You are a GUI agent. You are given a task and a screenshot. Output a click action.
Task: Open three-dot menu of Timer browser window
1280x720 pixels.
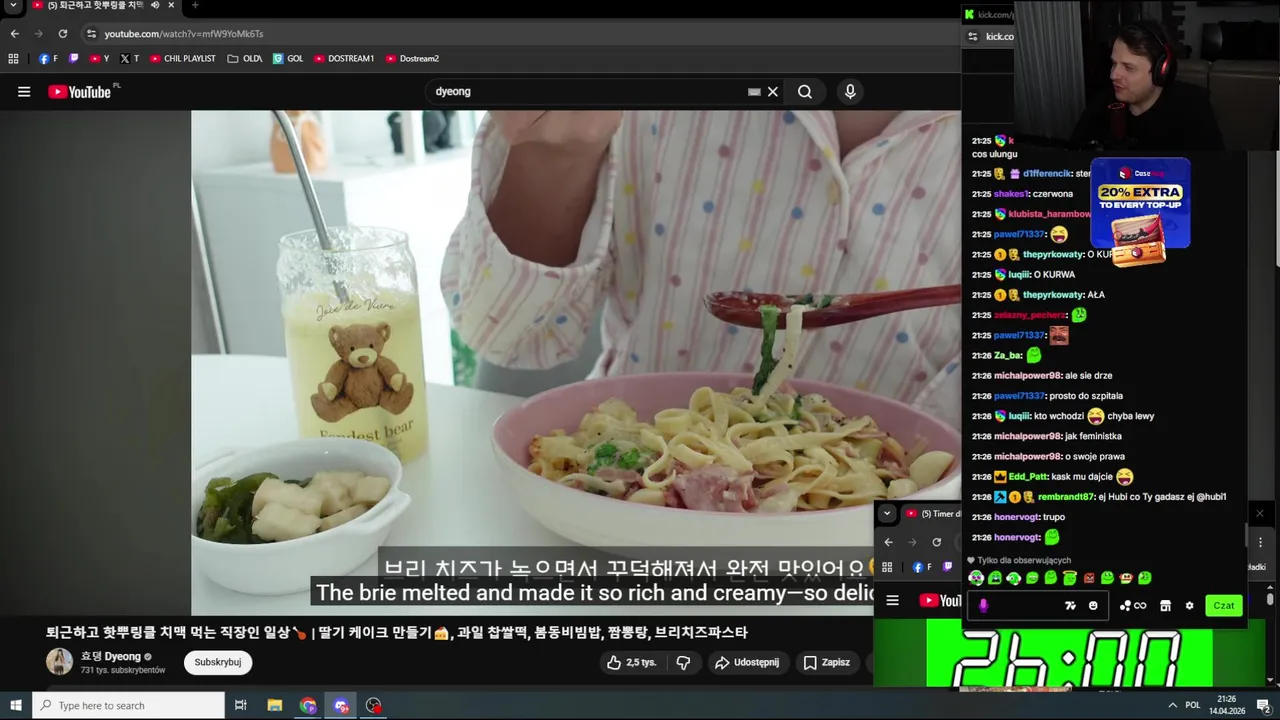click(1260, 542)
